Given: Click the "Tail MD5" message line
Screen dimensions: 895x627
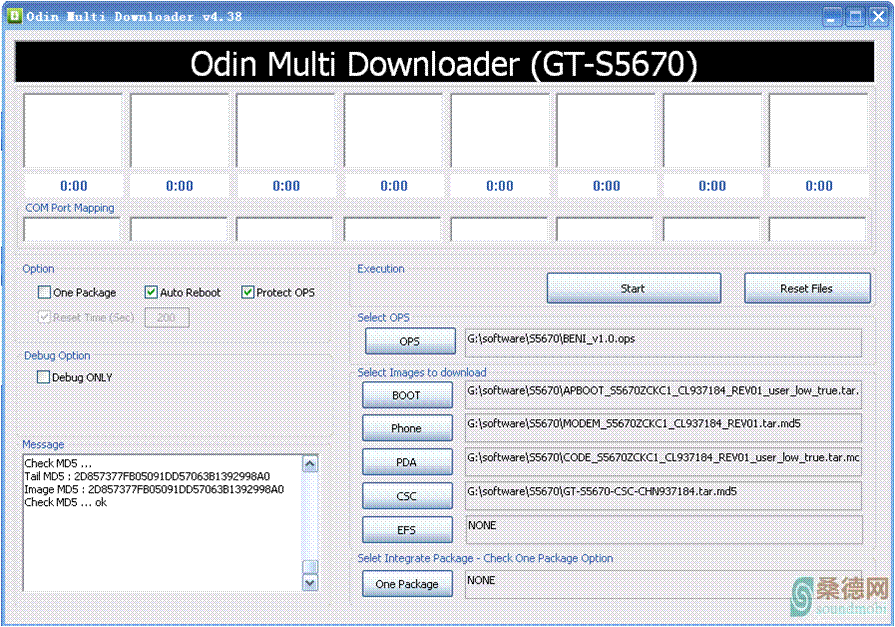Looking at the screenshot, I should click(x=147, y=476).
